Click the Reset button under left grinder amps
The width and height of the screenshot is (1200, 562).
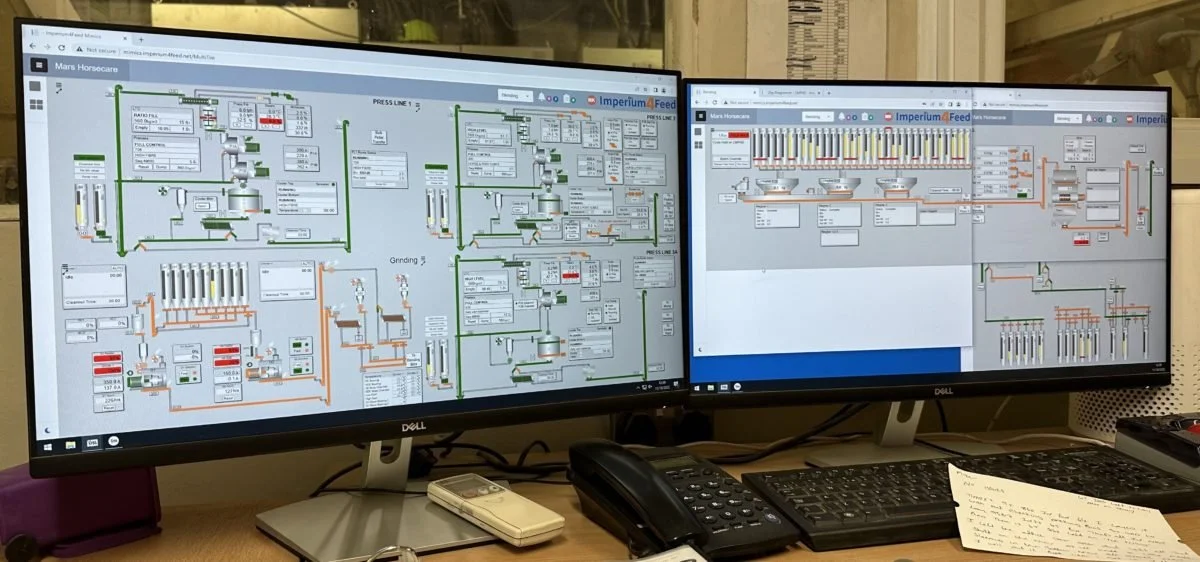pos(108,408)
